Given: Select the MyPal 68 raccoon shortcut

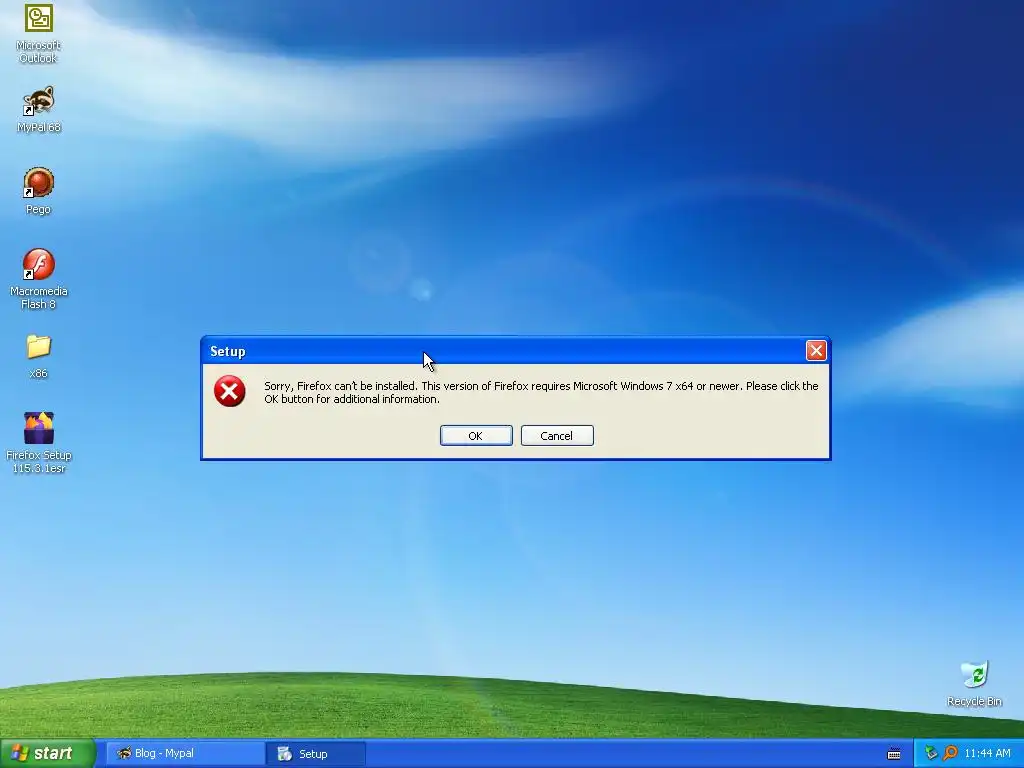Looking at the screenshot, I should coord(39,109).
